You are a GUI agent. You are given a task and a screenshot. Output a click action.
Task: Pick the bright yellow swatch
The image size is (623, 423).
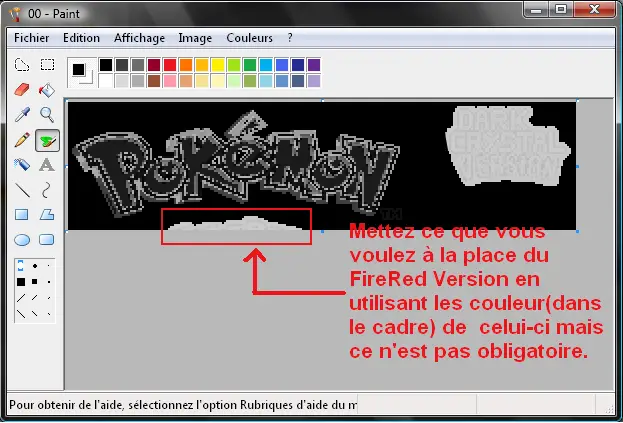pyautogui.click(x=218, y=65)
